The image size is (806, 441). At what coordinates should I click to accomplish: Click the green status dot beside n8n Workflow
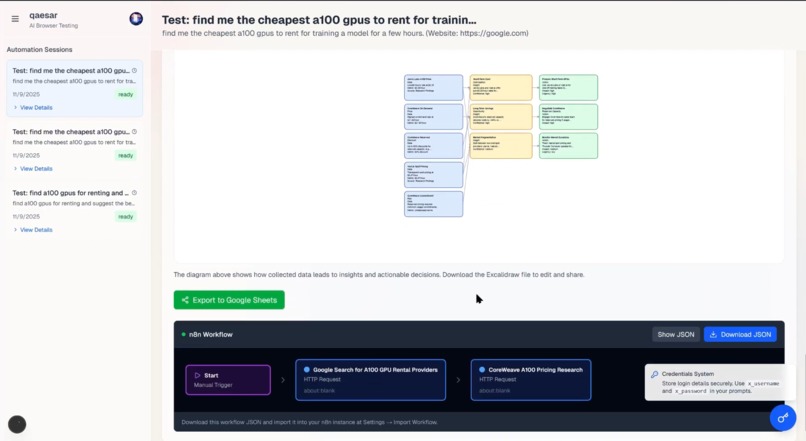coord(184,334)
